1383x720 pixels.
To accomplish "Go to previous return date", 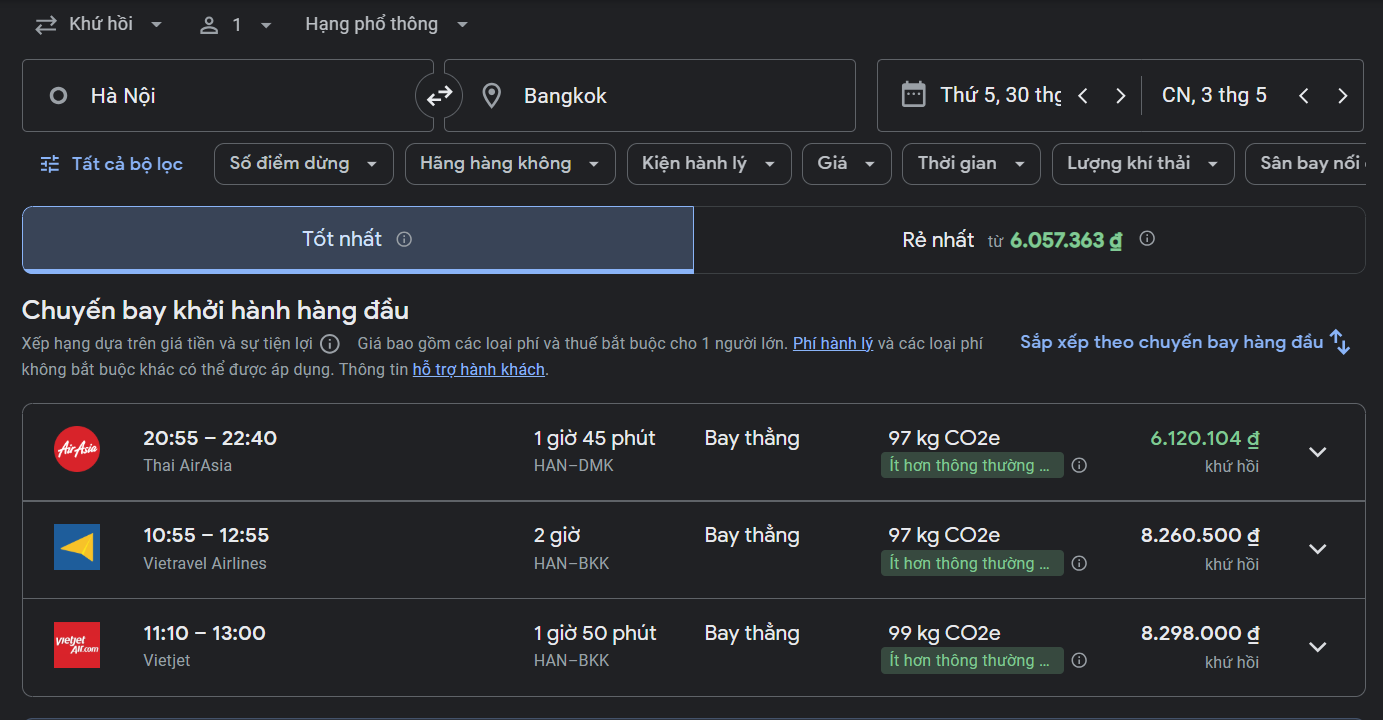I will tap(1303, 96).
